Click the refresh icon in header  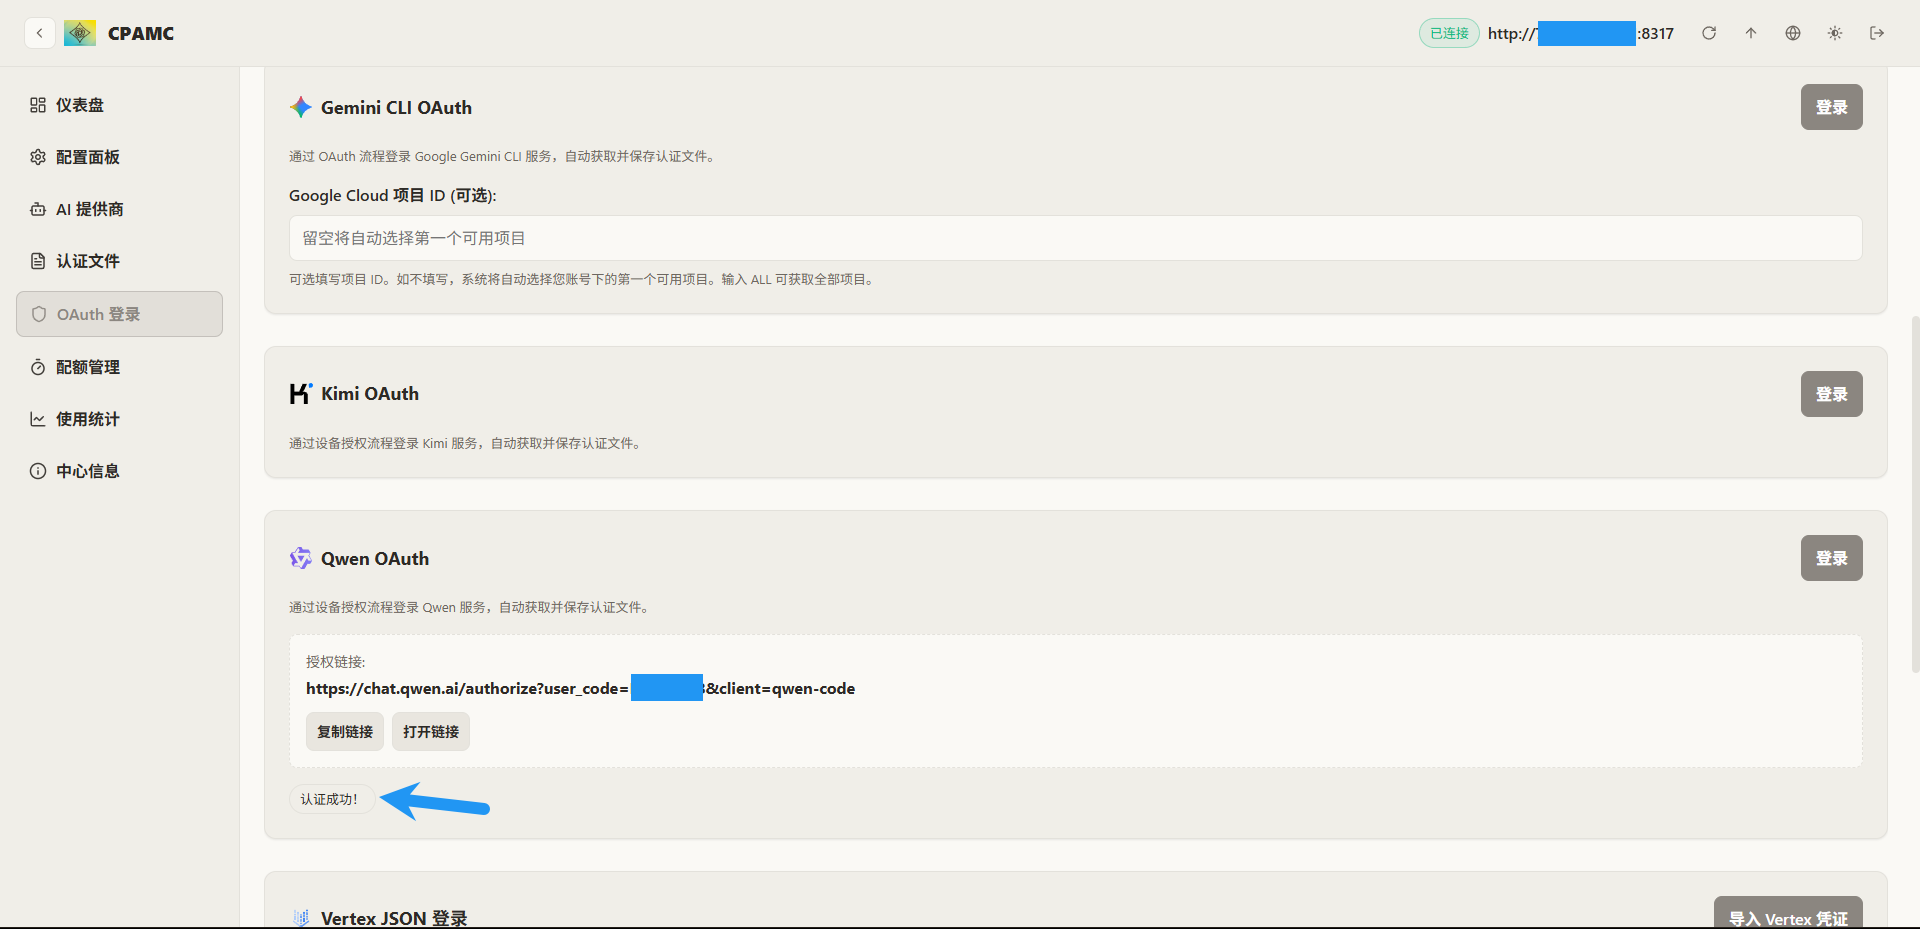[1709, 33]
